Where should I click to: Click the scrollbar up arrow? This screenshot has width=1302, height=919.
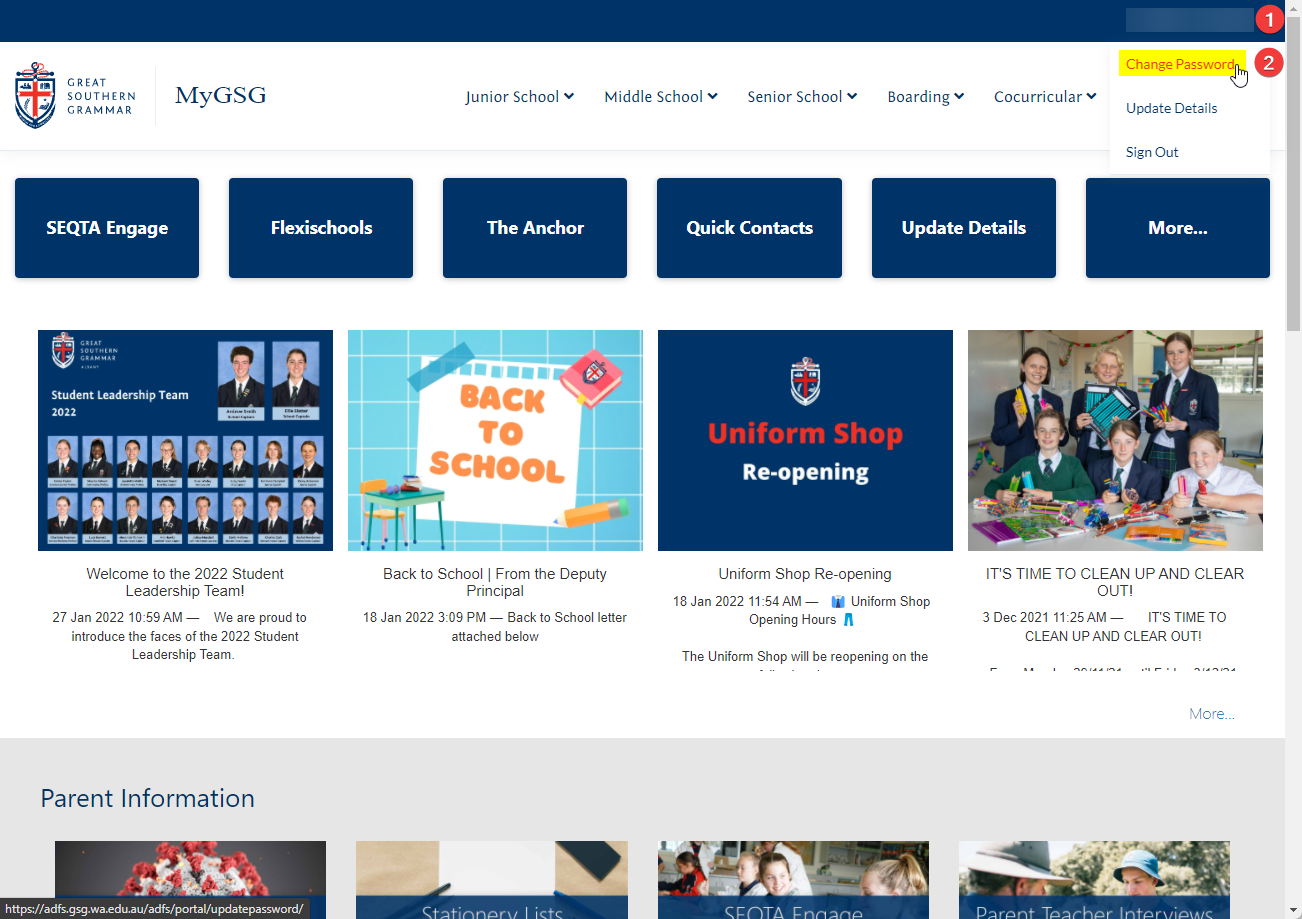pos(1293,9)
